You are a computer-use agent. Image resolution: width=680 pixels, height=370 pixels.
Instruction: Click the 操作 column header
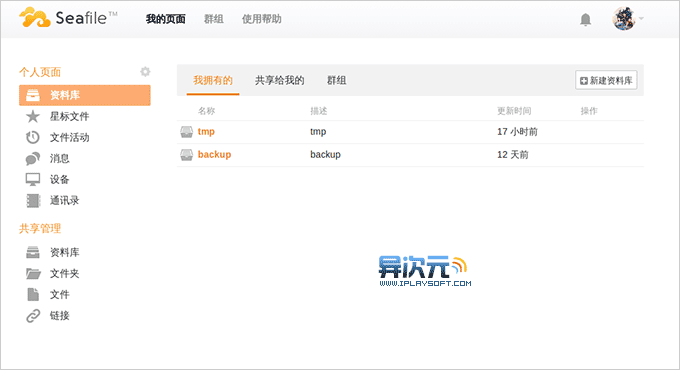[x=589, y=111]
